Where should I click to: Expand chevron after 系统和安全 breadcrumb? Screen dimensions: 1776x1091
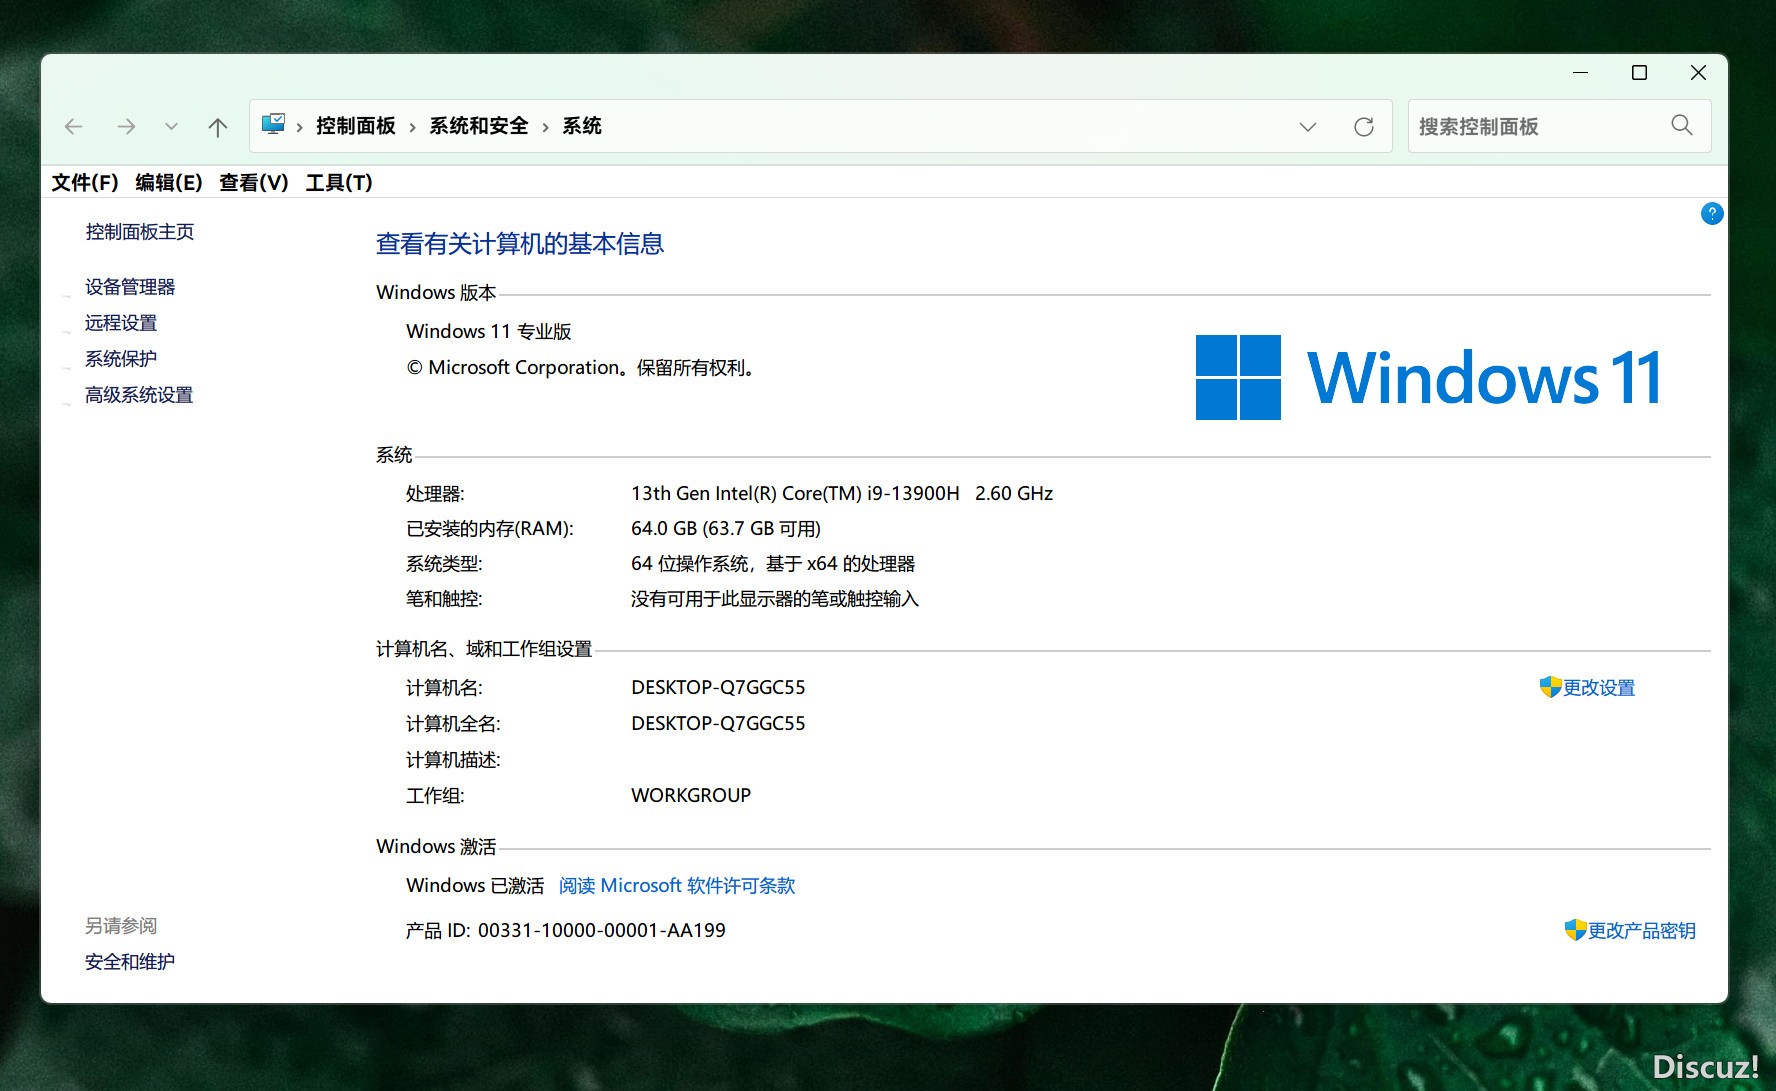[x=545, y=127]
